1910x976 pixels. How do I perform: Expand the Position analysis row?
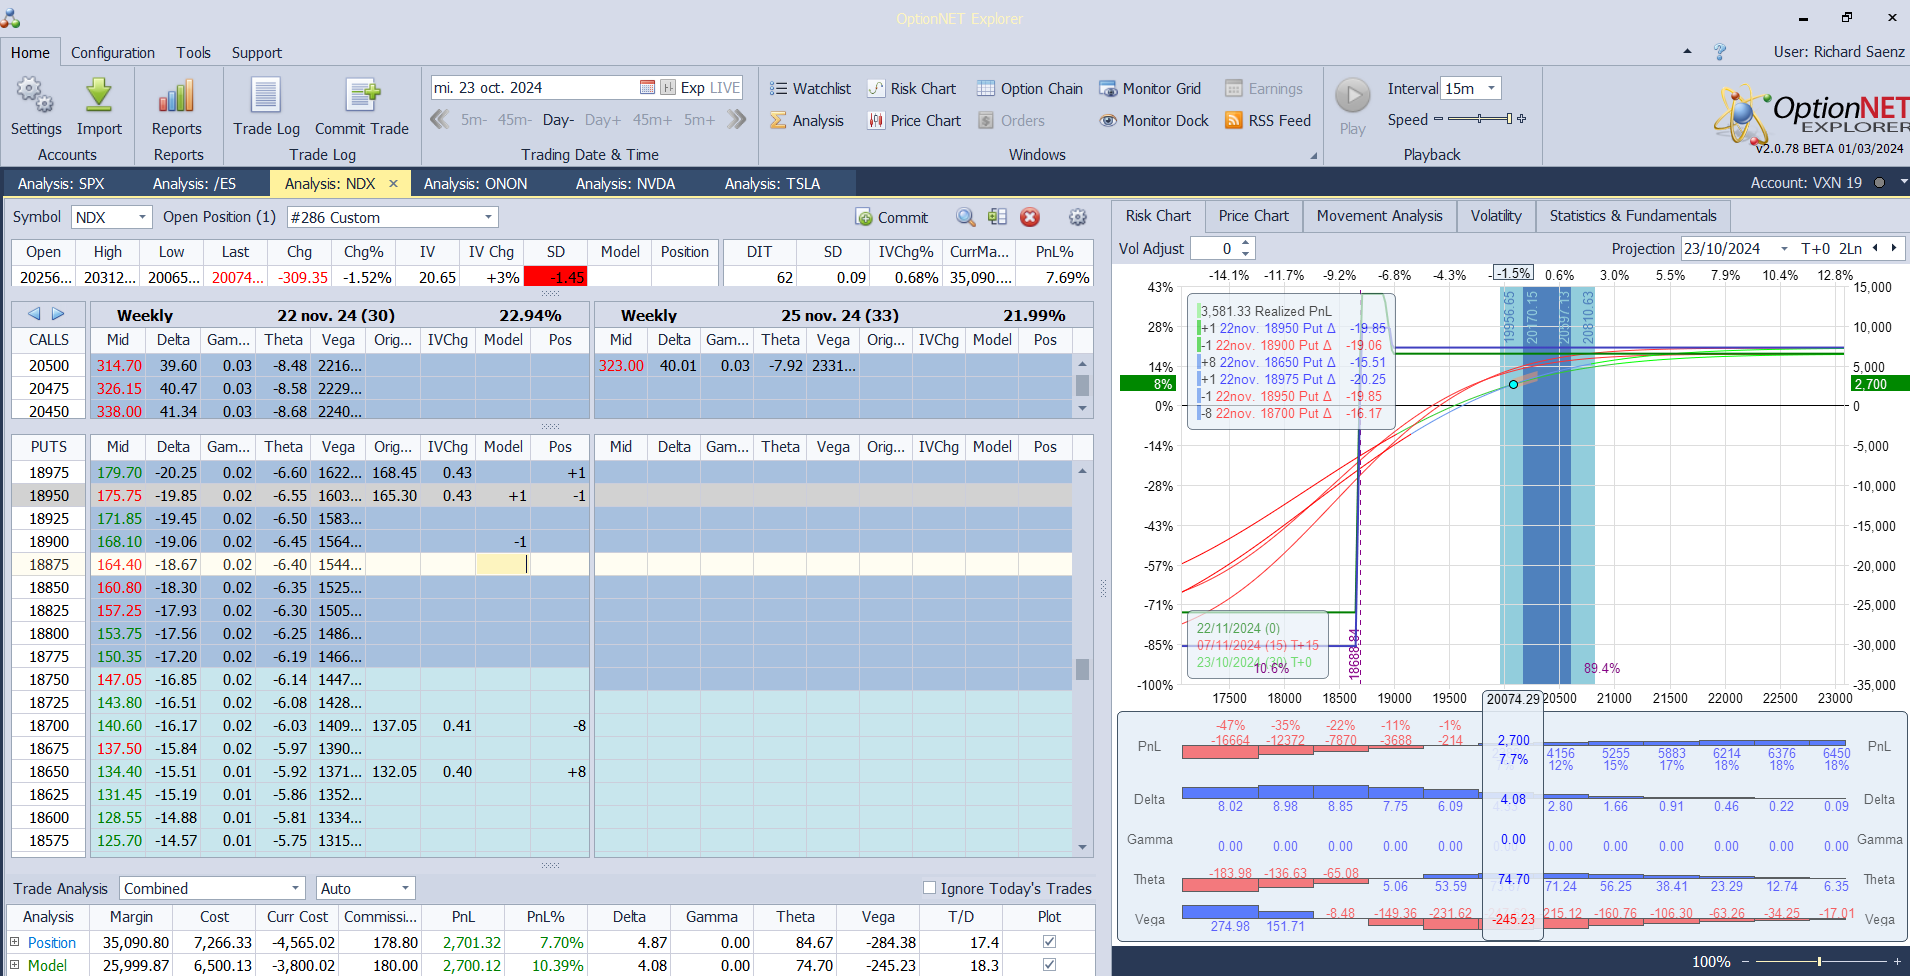click(x=15, y=942)
